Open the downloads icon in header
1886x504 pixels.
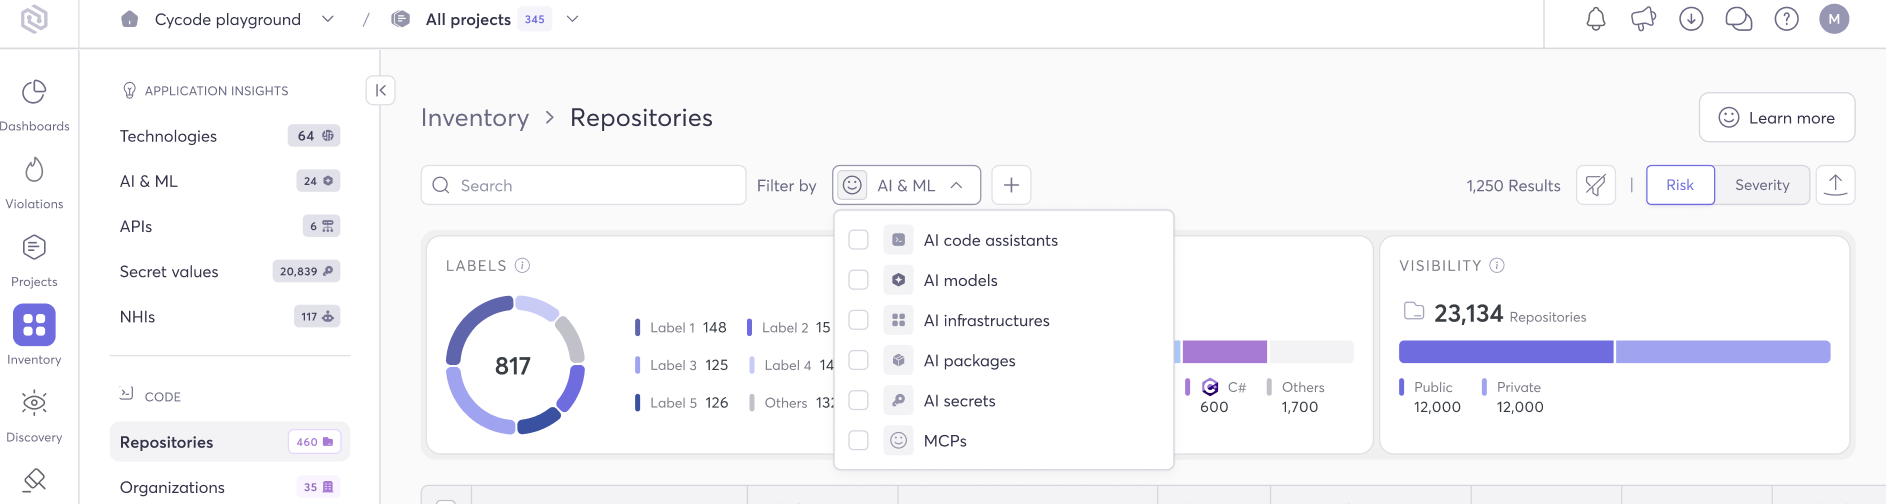[x=1691, y=19]
